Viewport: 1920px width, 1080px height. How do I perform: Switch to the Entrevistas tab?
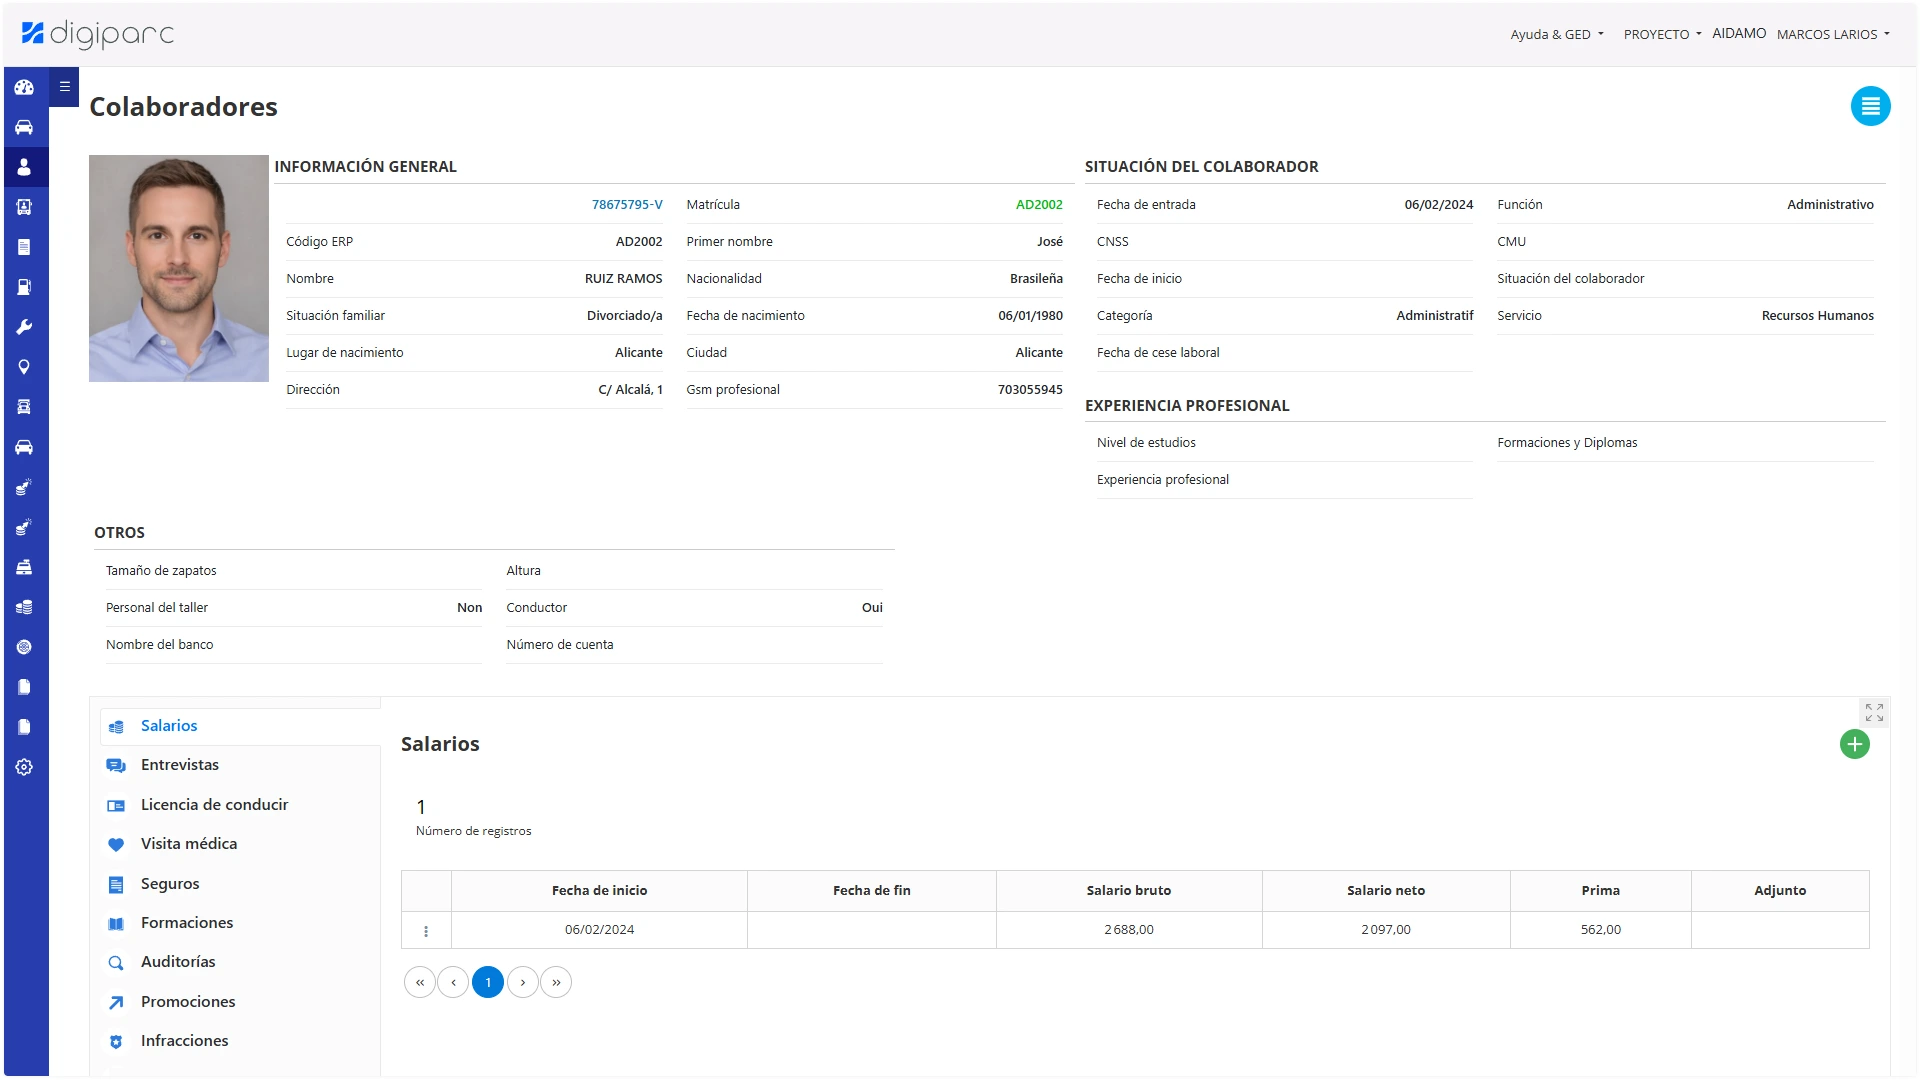point(180,765)
